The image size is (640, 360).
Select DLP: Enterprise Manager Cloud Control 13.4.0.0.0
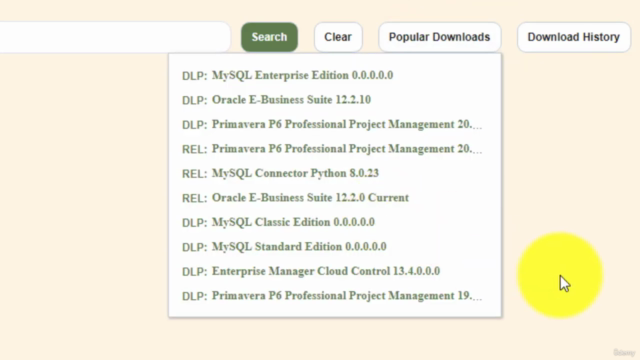click(311, 271)
